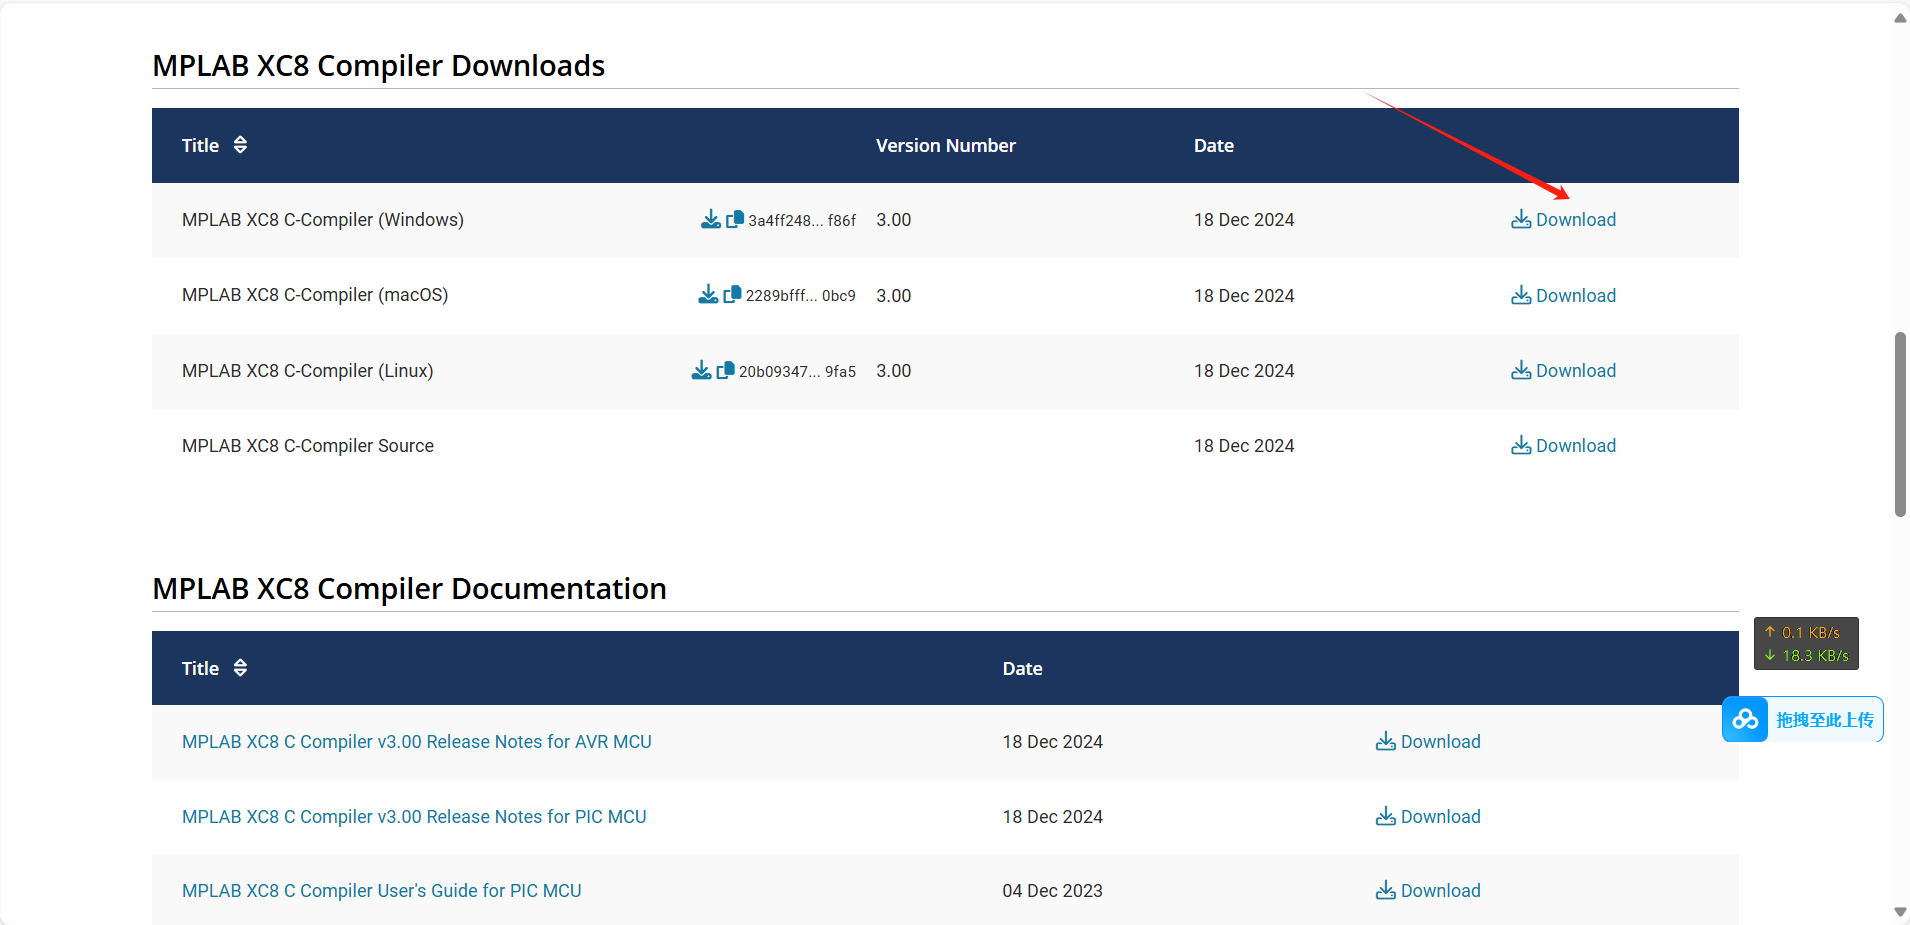Click the MPLAB XC8 C-Compiler (Linux) title

(x=307, y=371)
